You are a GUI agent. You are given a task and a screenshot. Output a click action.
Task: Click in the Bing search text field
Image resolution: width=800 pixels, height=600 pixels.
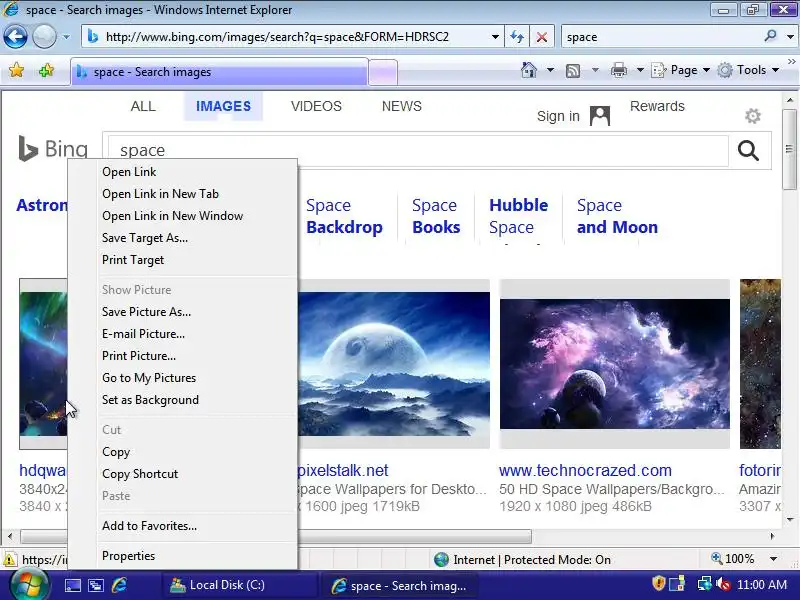click(418, 150)
